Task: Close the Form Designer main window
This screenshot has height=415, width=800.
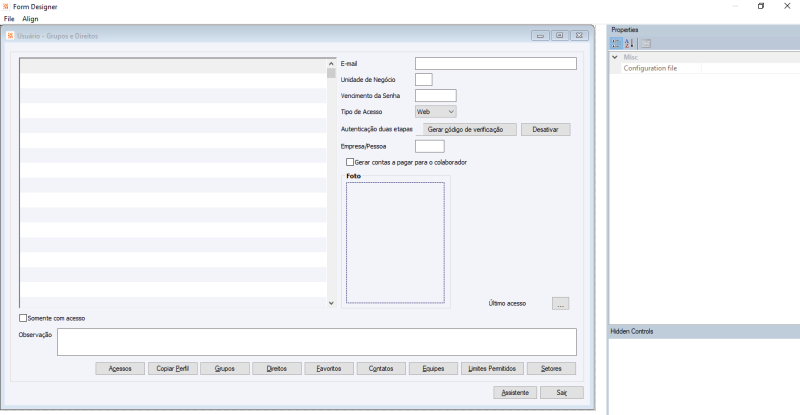Action: (787, 6)
